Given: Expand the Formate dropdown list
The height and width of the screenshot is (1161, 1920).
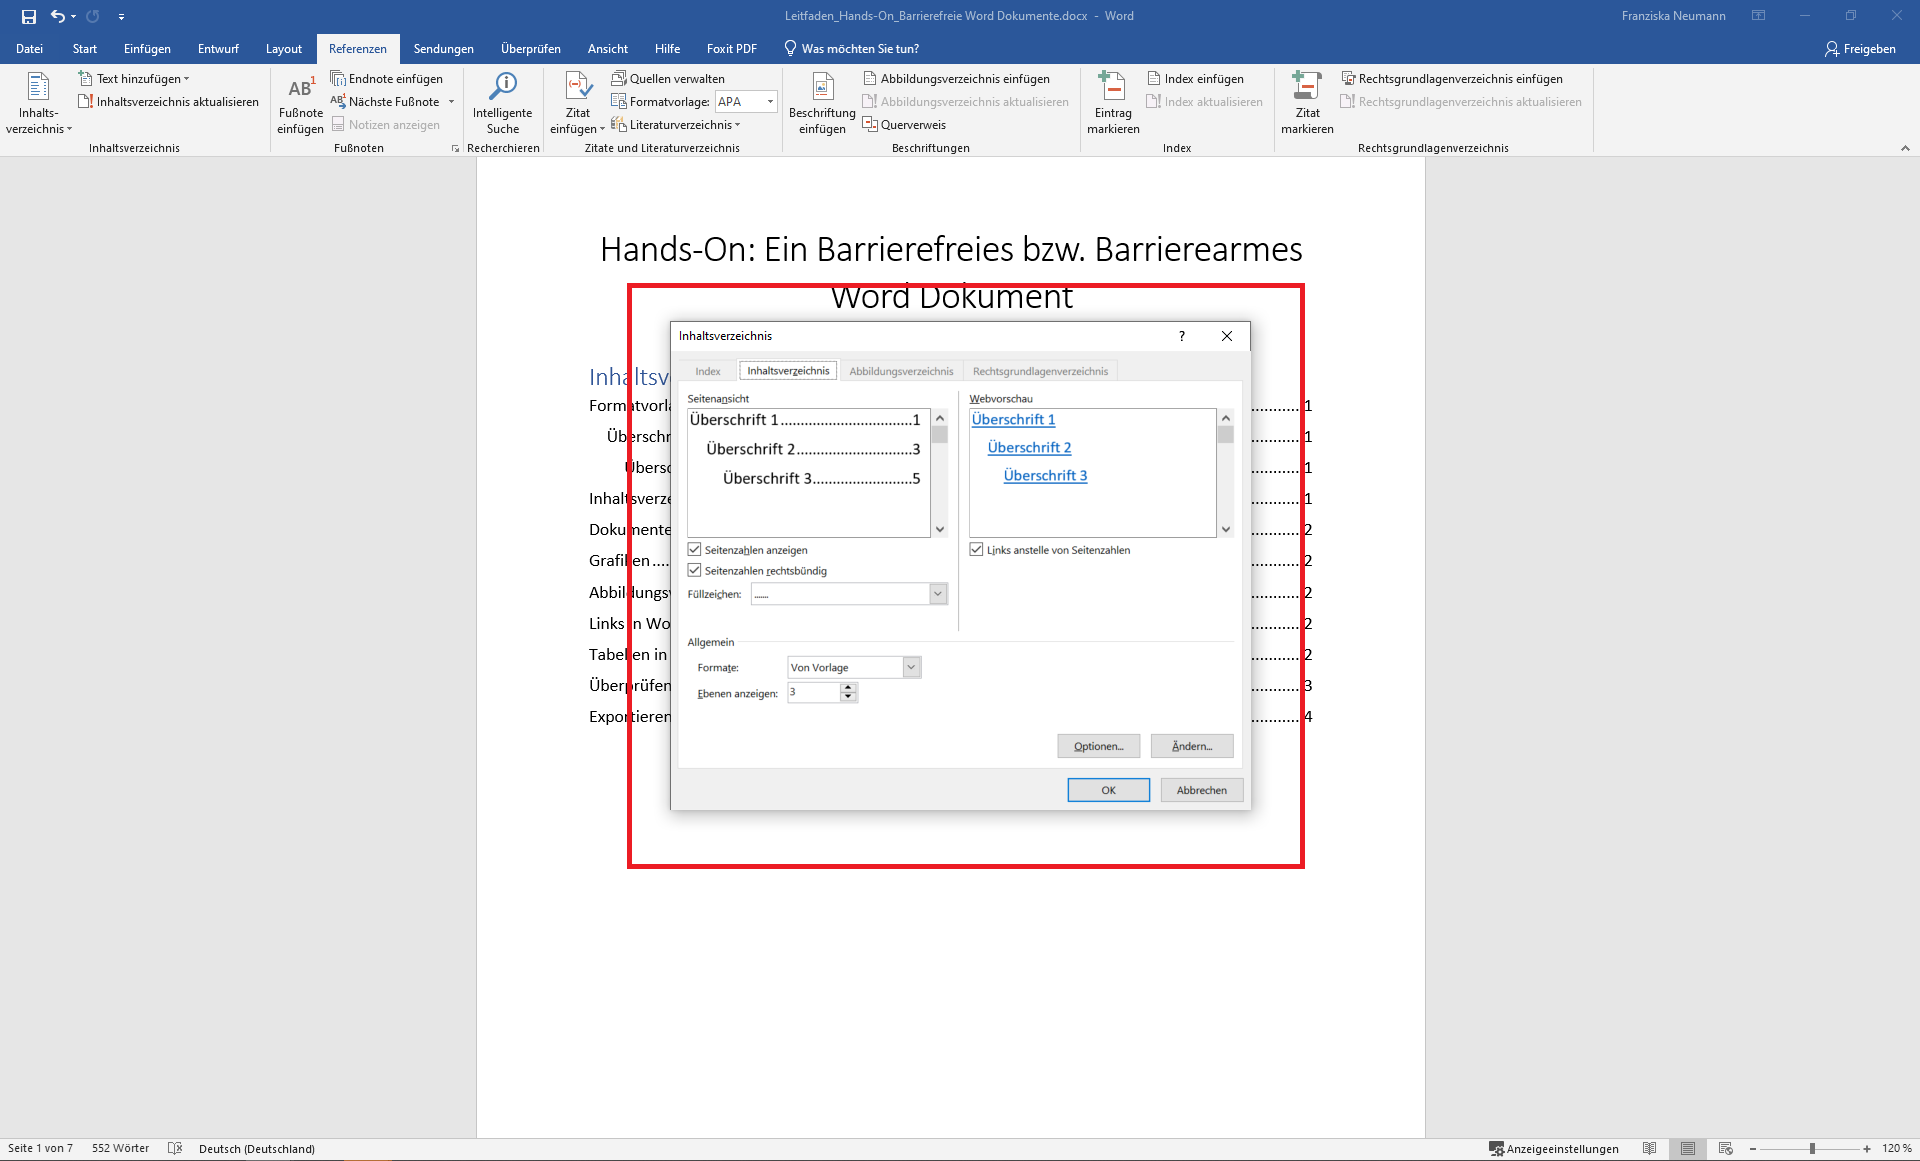Looking at the screenshot, I should 911,667.
